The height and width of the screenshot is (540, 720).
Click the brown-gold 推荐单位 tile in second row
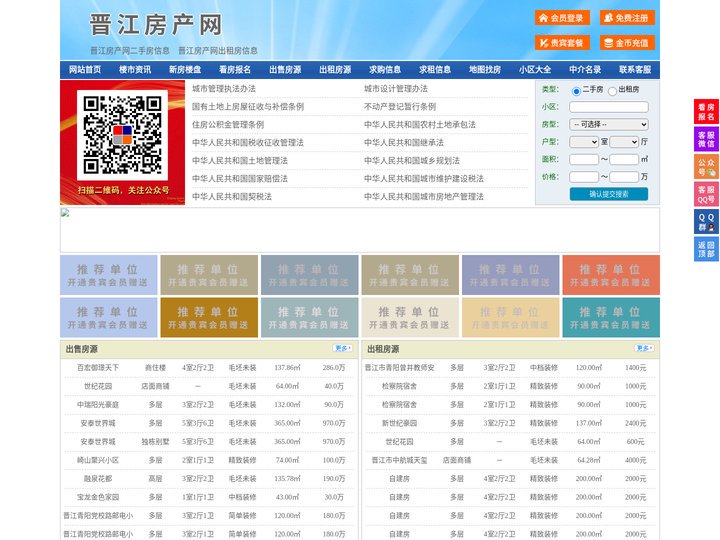(x=209, y=318)
